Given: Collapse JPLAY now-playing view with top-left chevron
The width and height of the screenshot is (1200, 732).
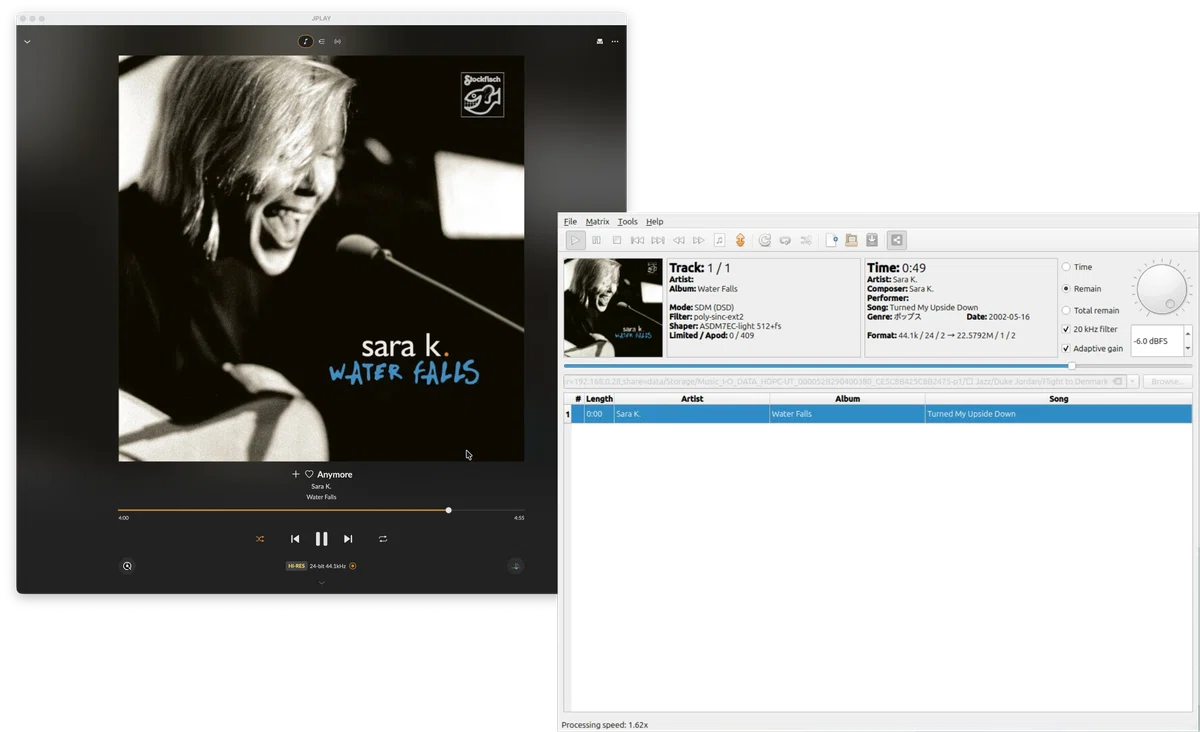Looking at the screenshot, I should [27, 42].
